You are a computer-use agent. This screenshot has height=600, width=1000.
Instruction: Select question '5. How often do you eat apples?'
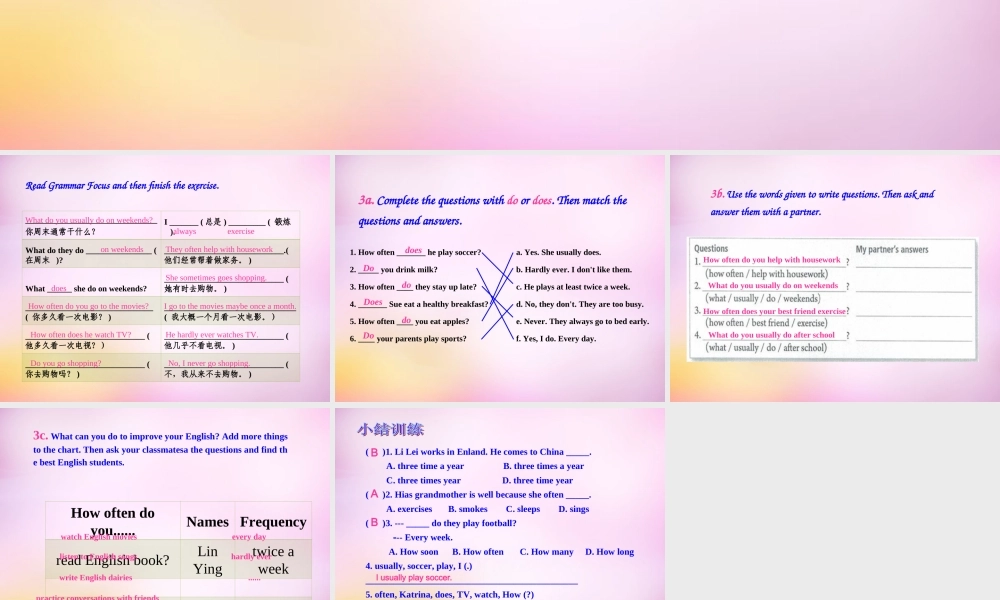409,321
